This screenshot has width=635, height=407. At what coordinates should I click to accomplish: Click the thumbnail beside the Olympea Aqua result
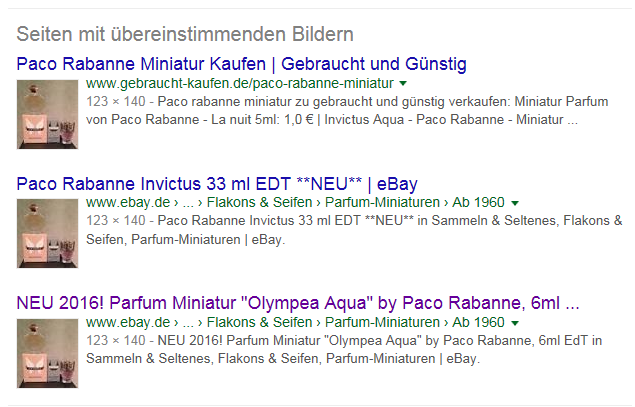47,354
